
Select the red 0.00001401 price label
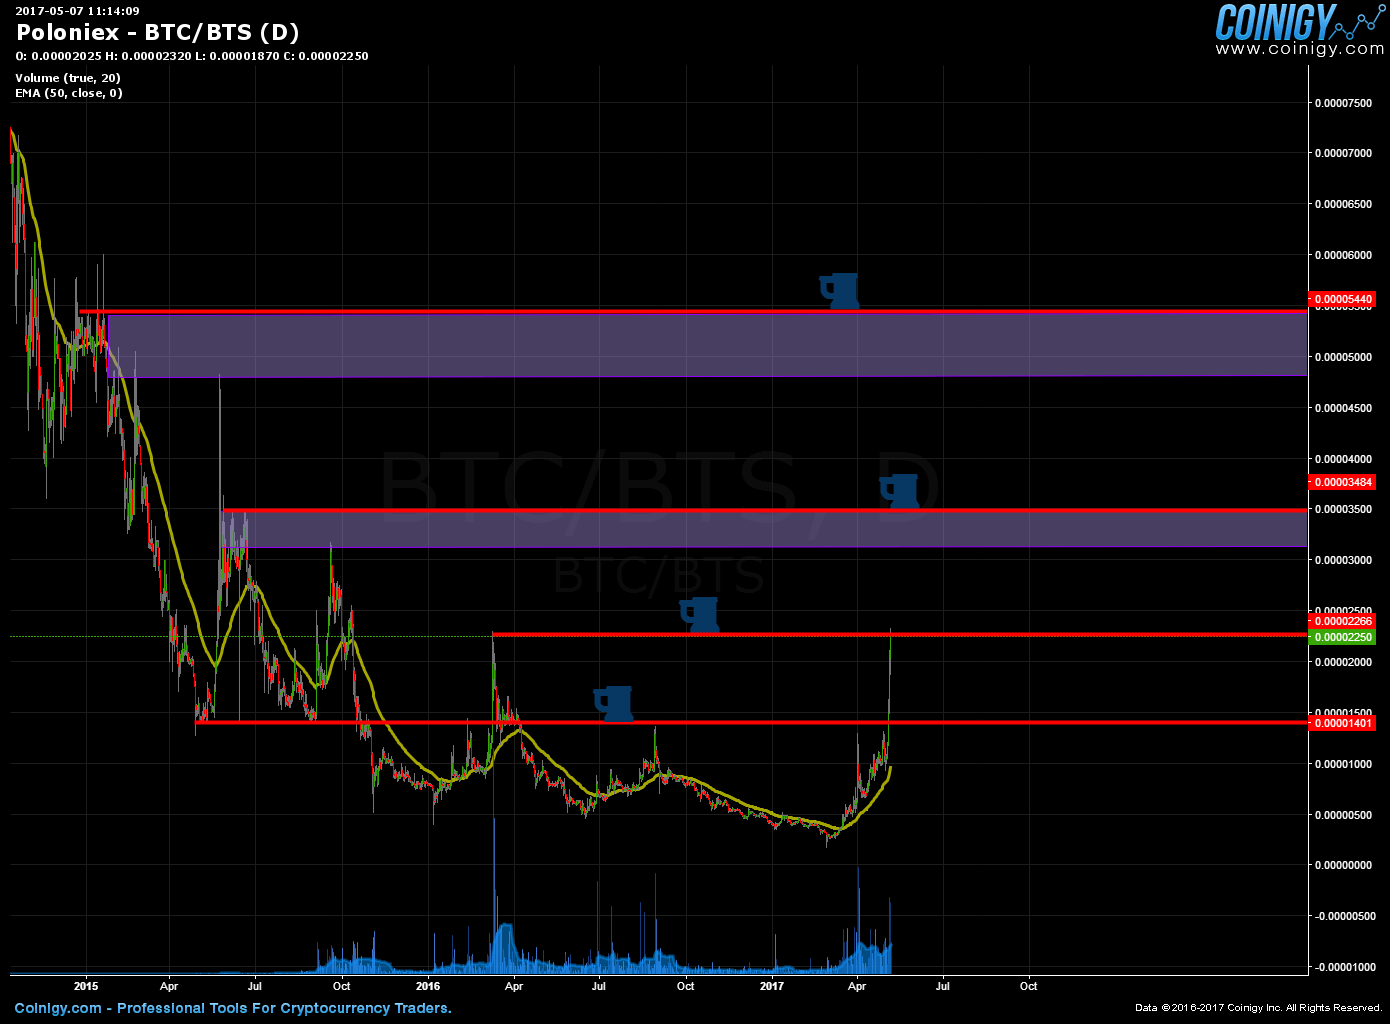click(1342, 723)
